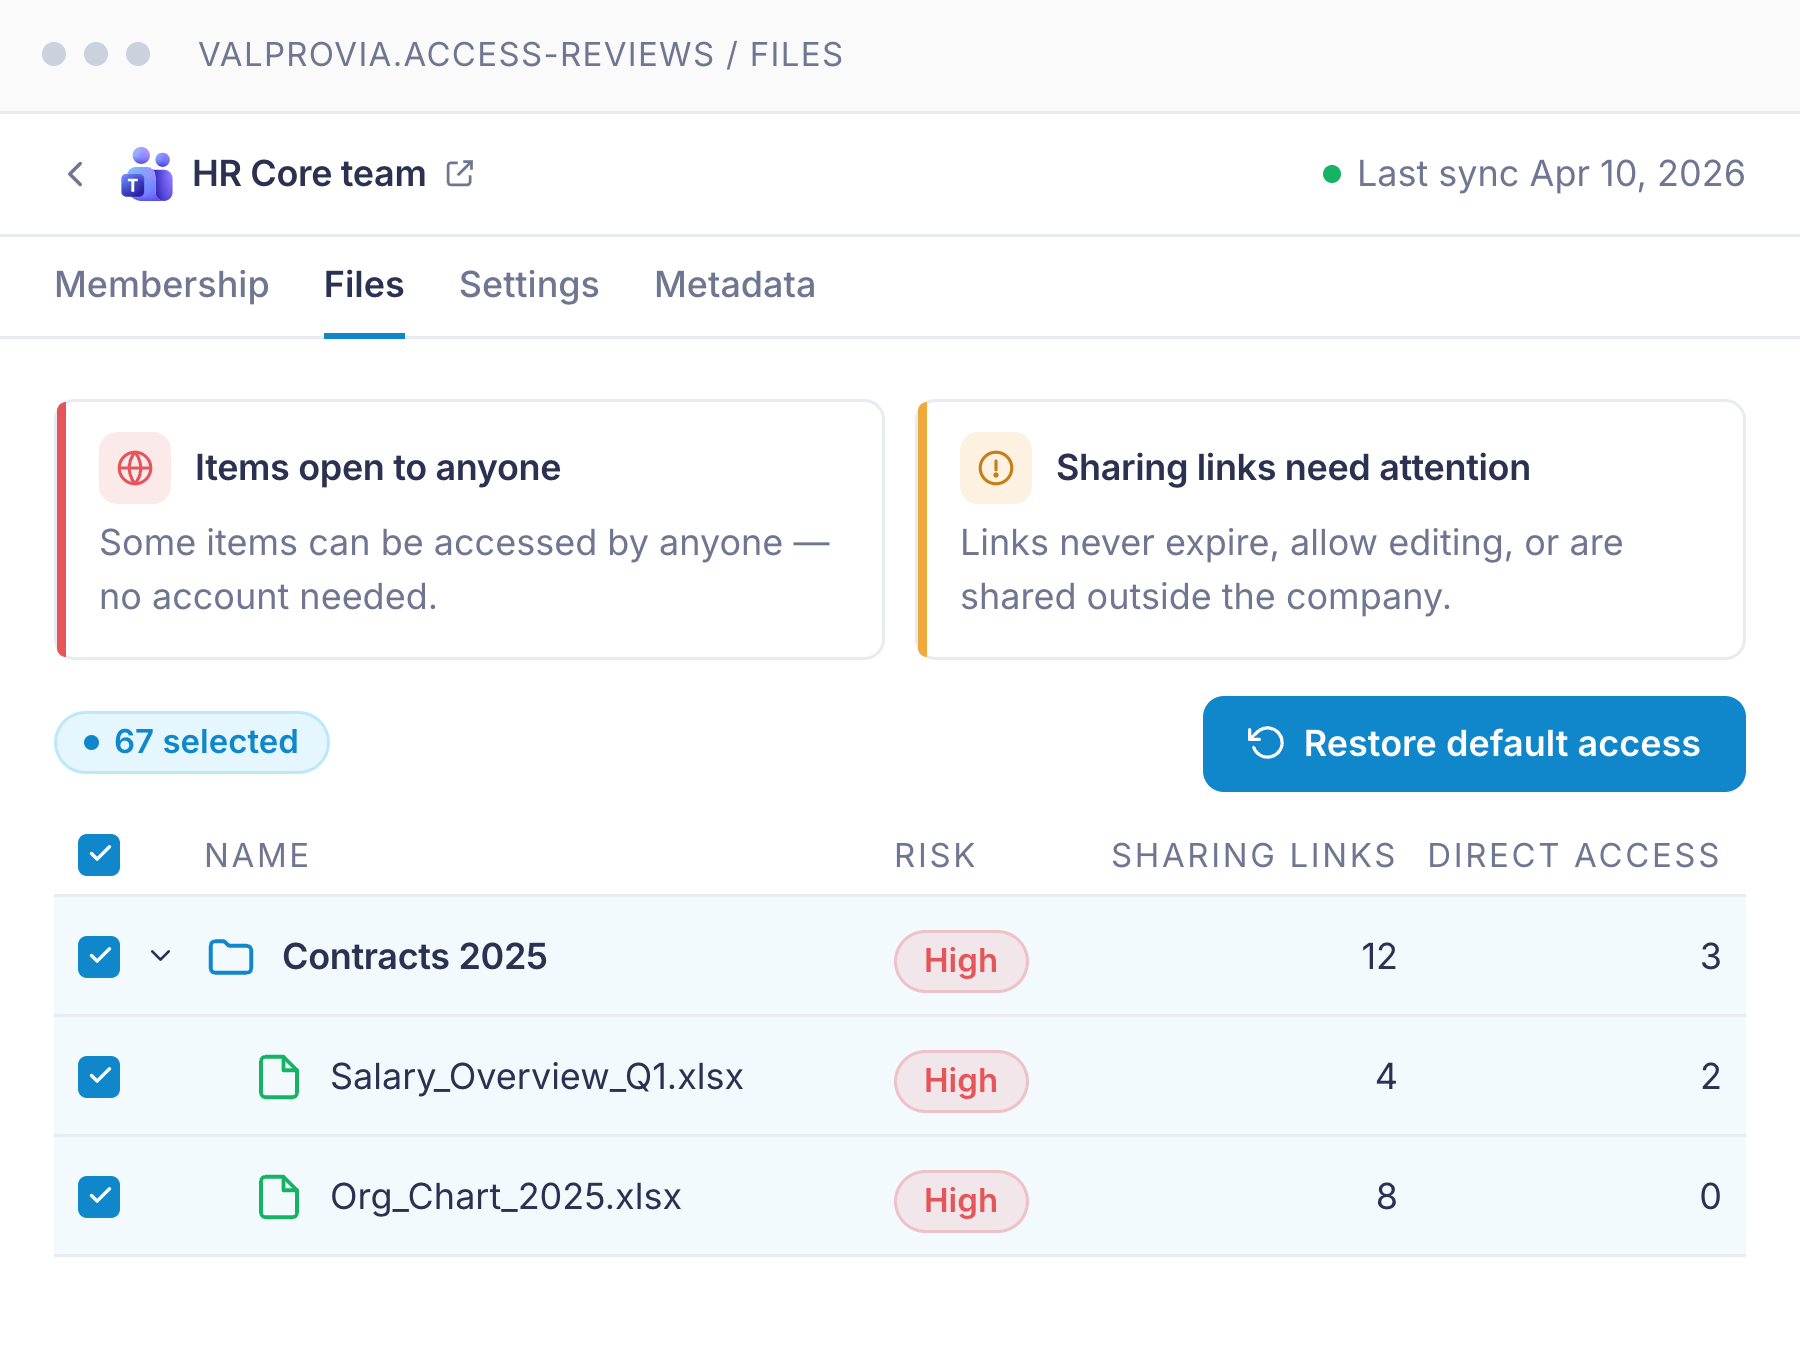The width and height of the screenshot is (1800, 1350).
Task: Click High risk badge for Salary_Overview_Q1.xlsx
Action: click(961, 1081)
